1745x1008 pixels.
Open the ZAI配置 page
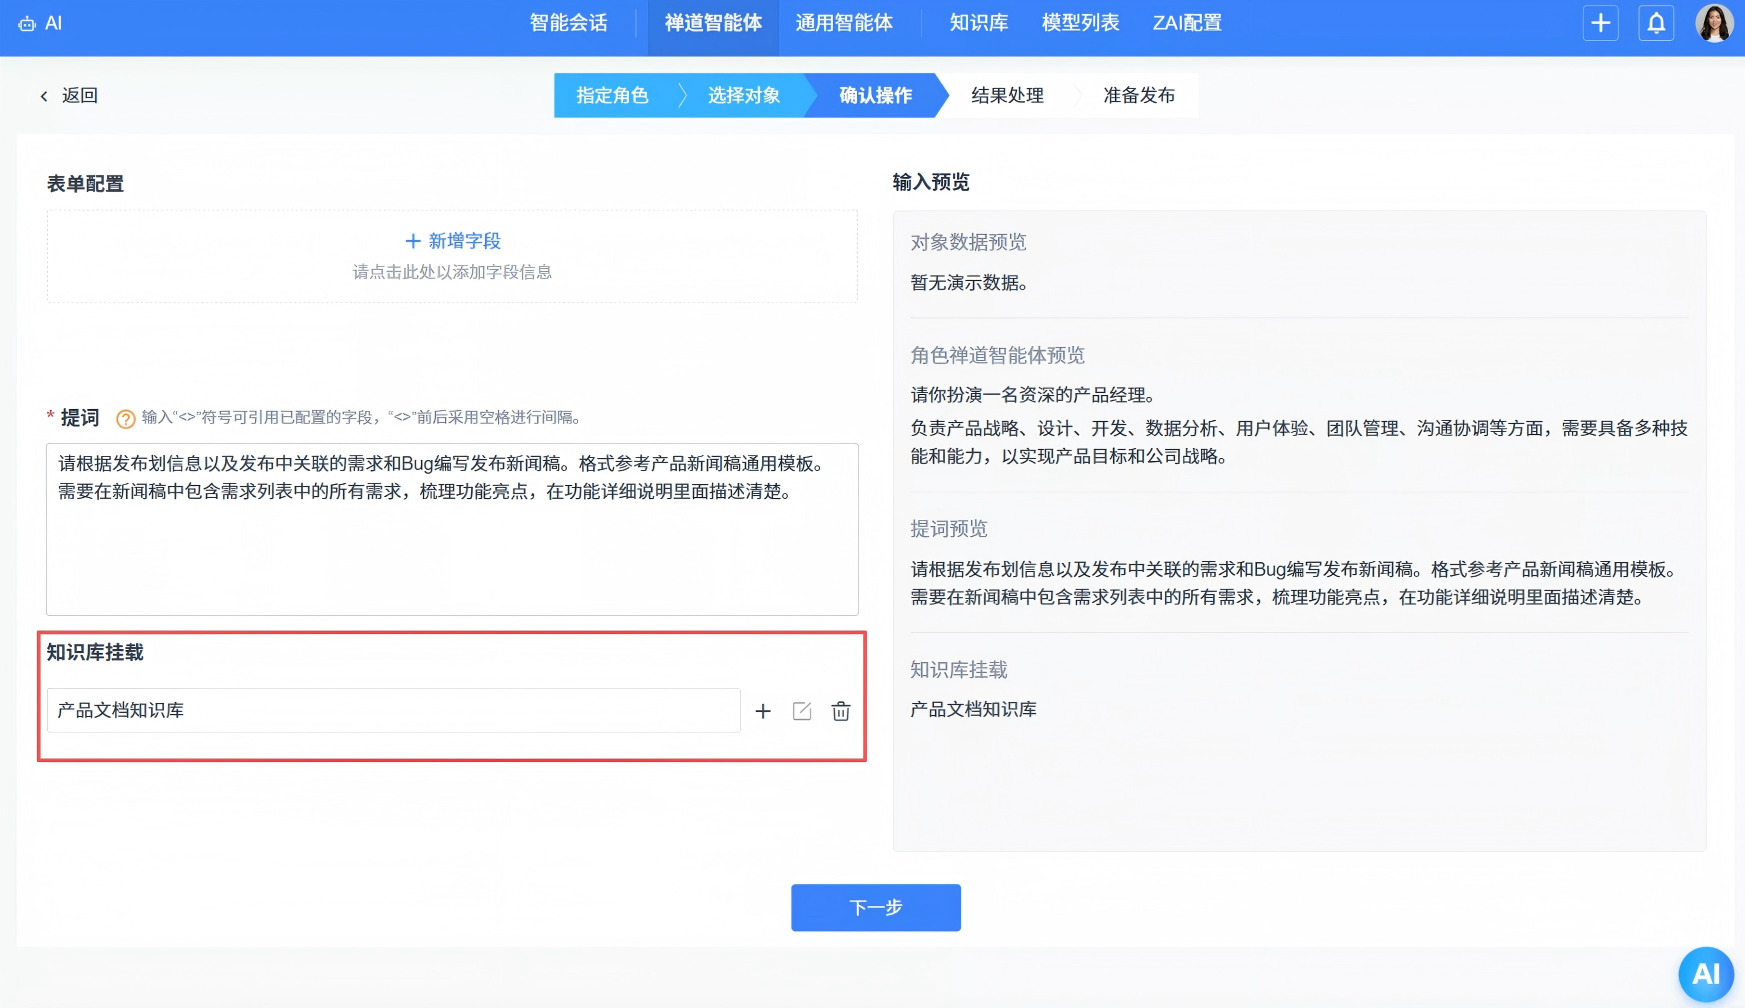click(x=1186, y=23)
